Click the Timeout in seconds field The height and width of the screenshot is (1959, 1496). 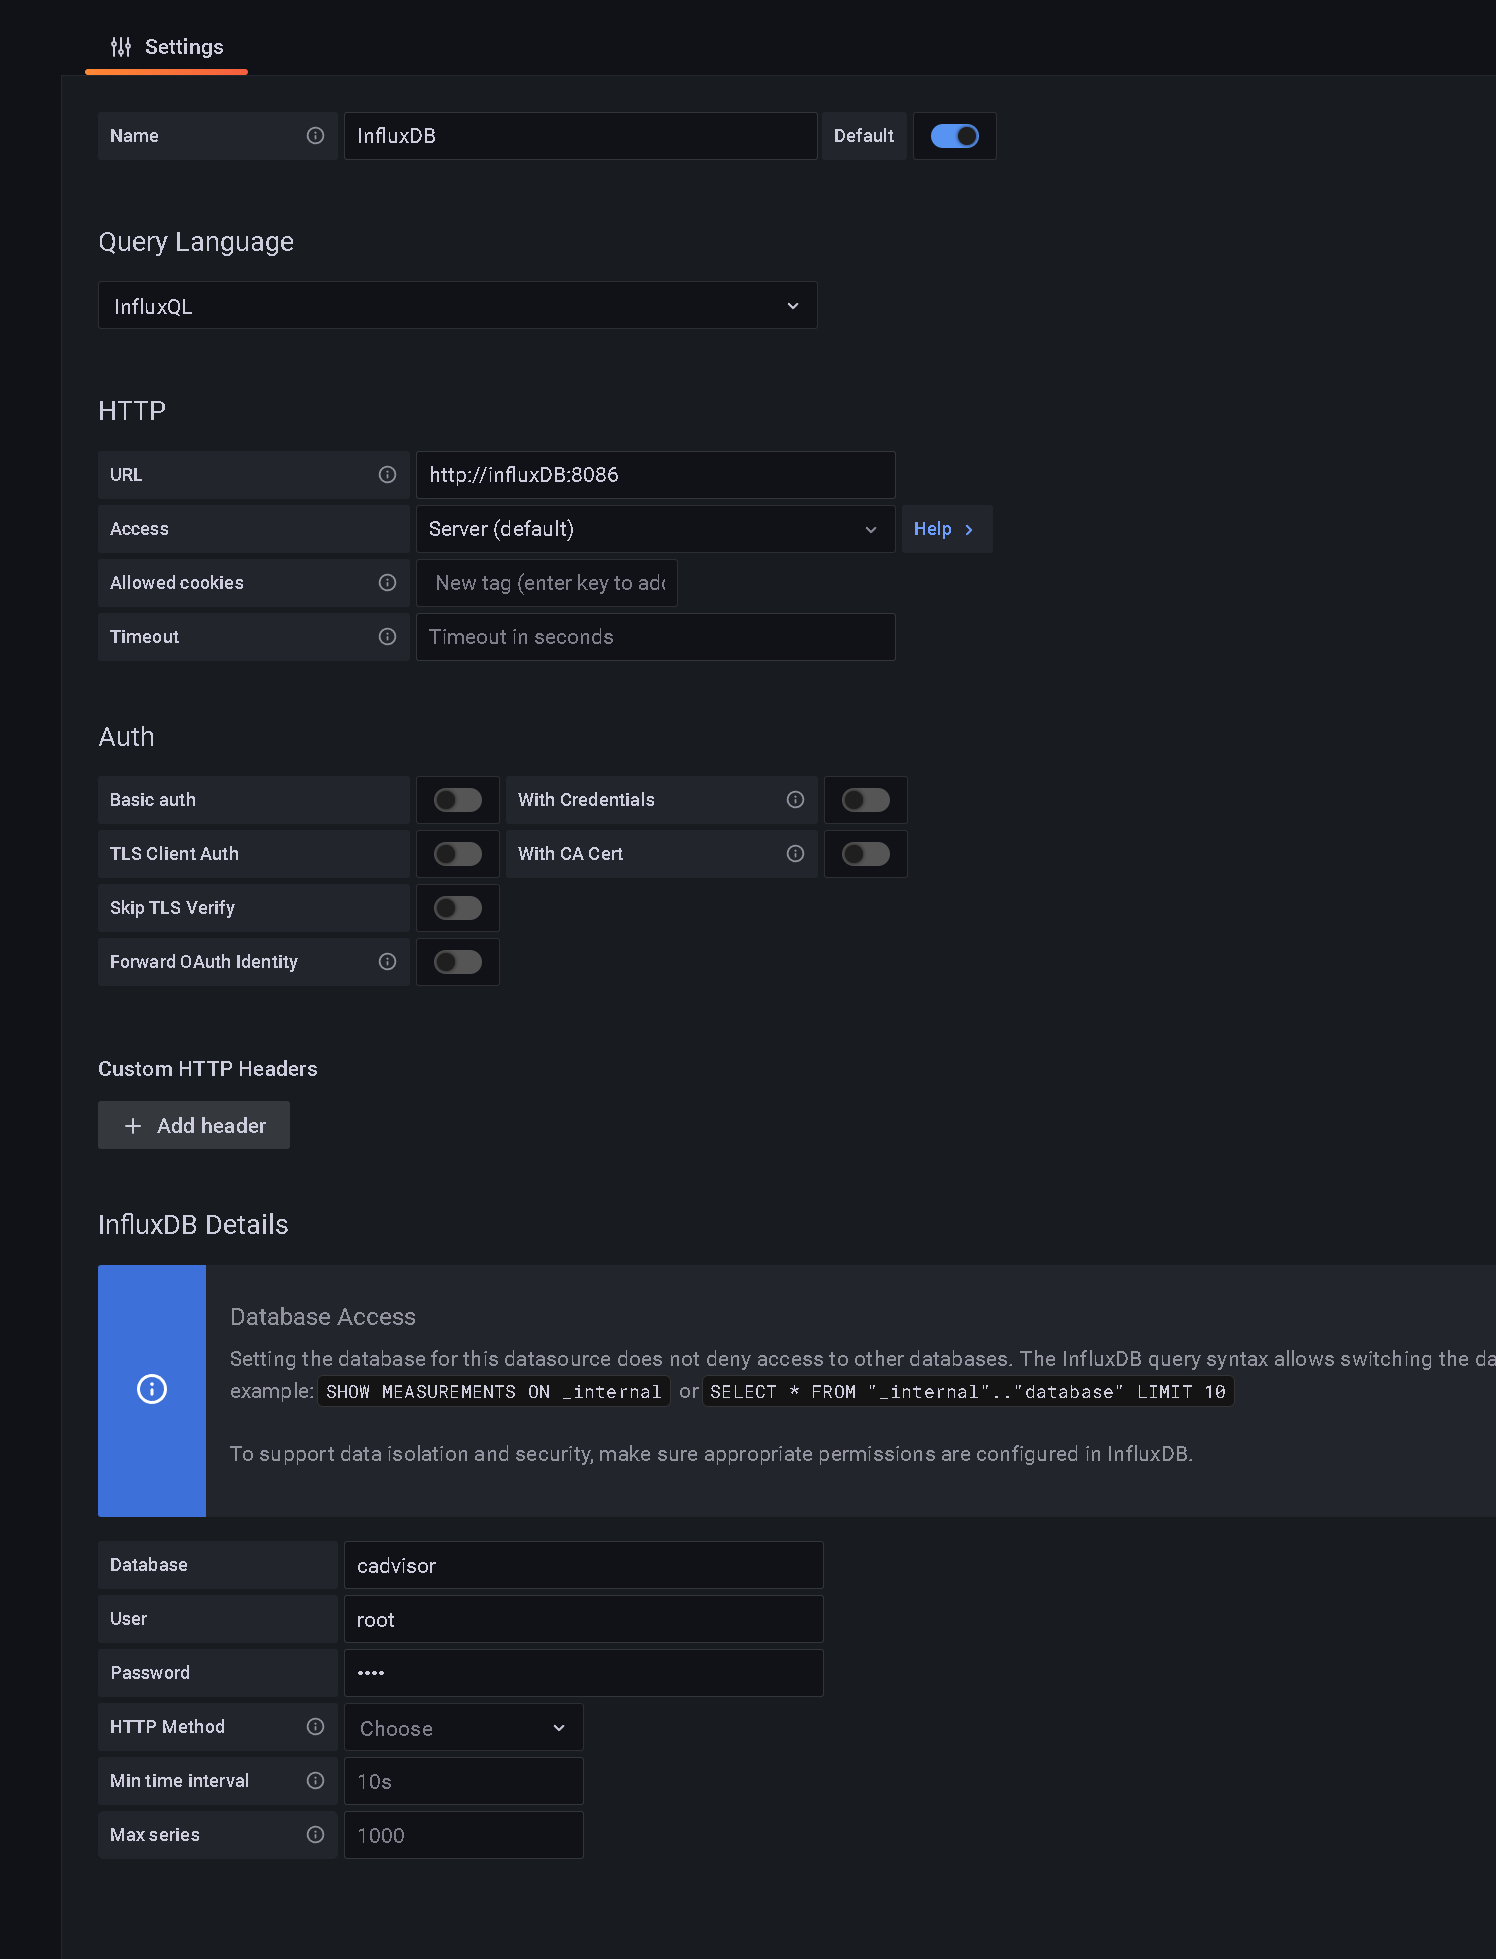pyautogui.click(x=656, y=637)
